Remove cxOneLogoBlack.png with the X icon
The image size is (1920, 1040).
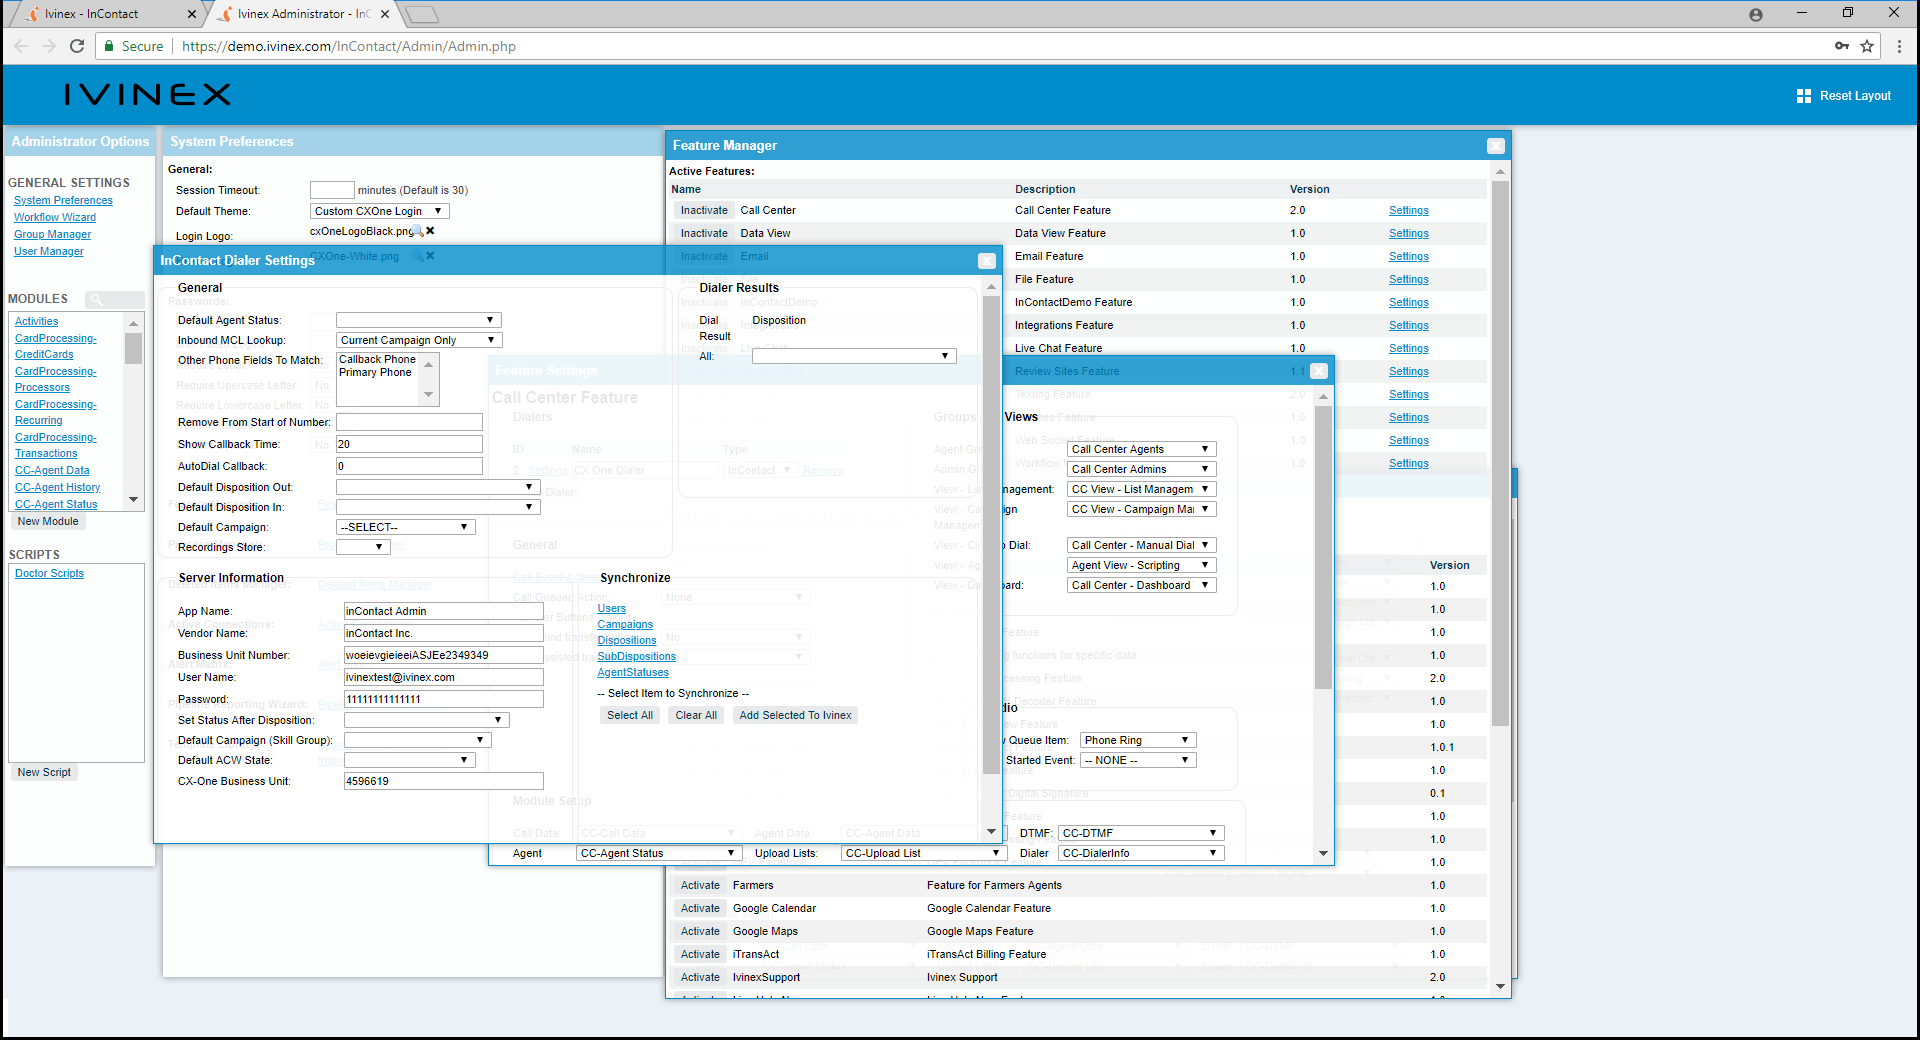[430, 231]
